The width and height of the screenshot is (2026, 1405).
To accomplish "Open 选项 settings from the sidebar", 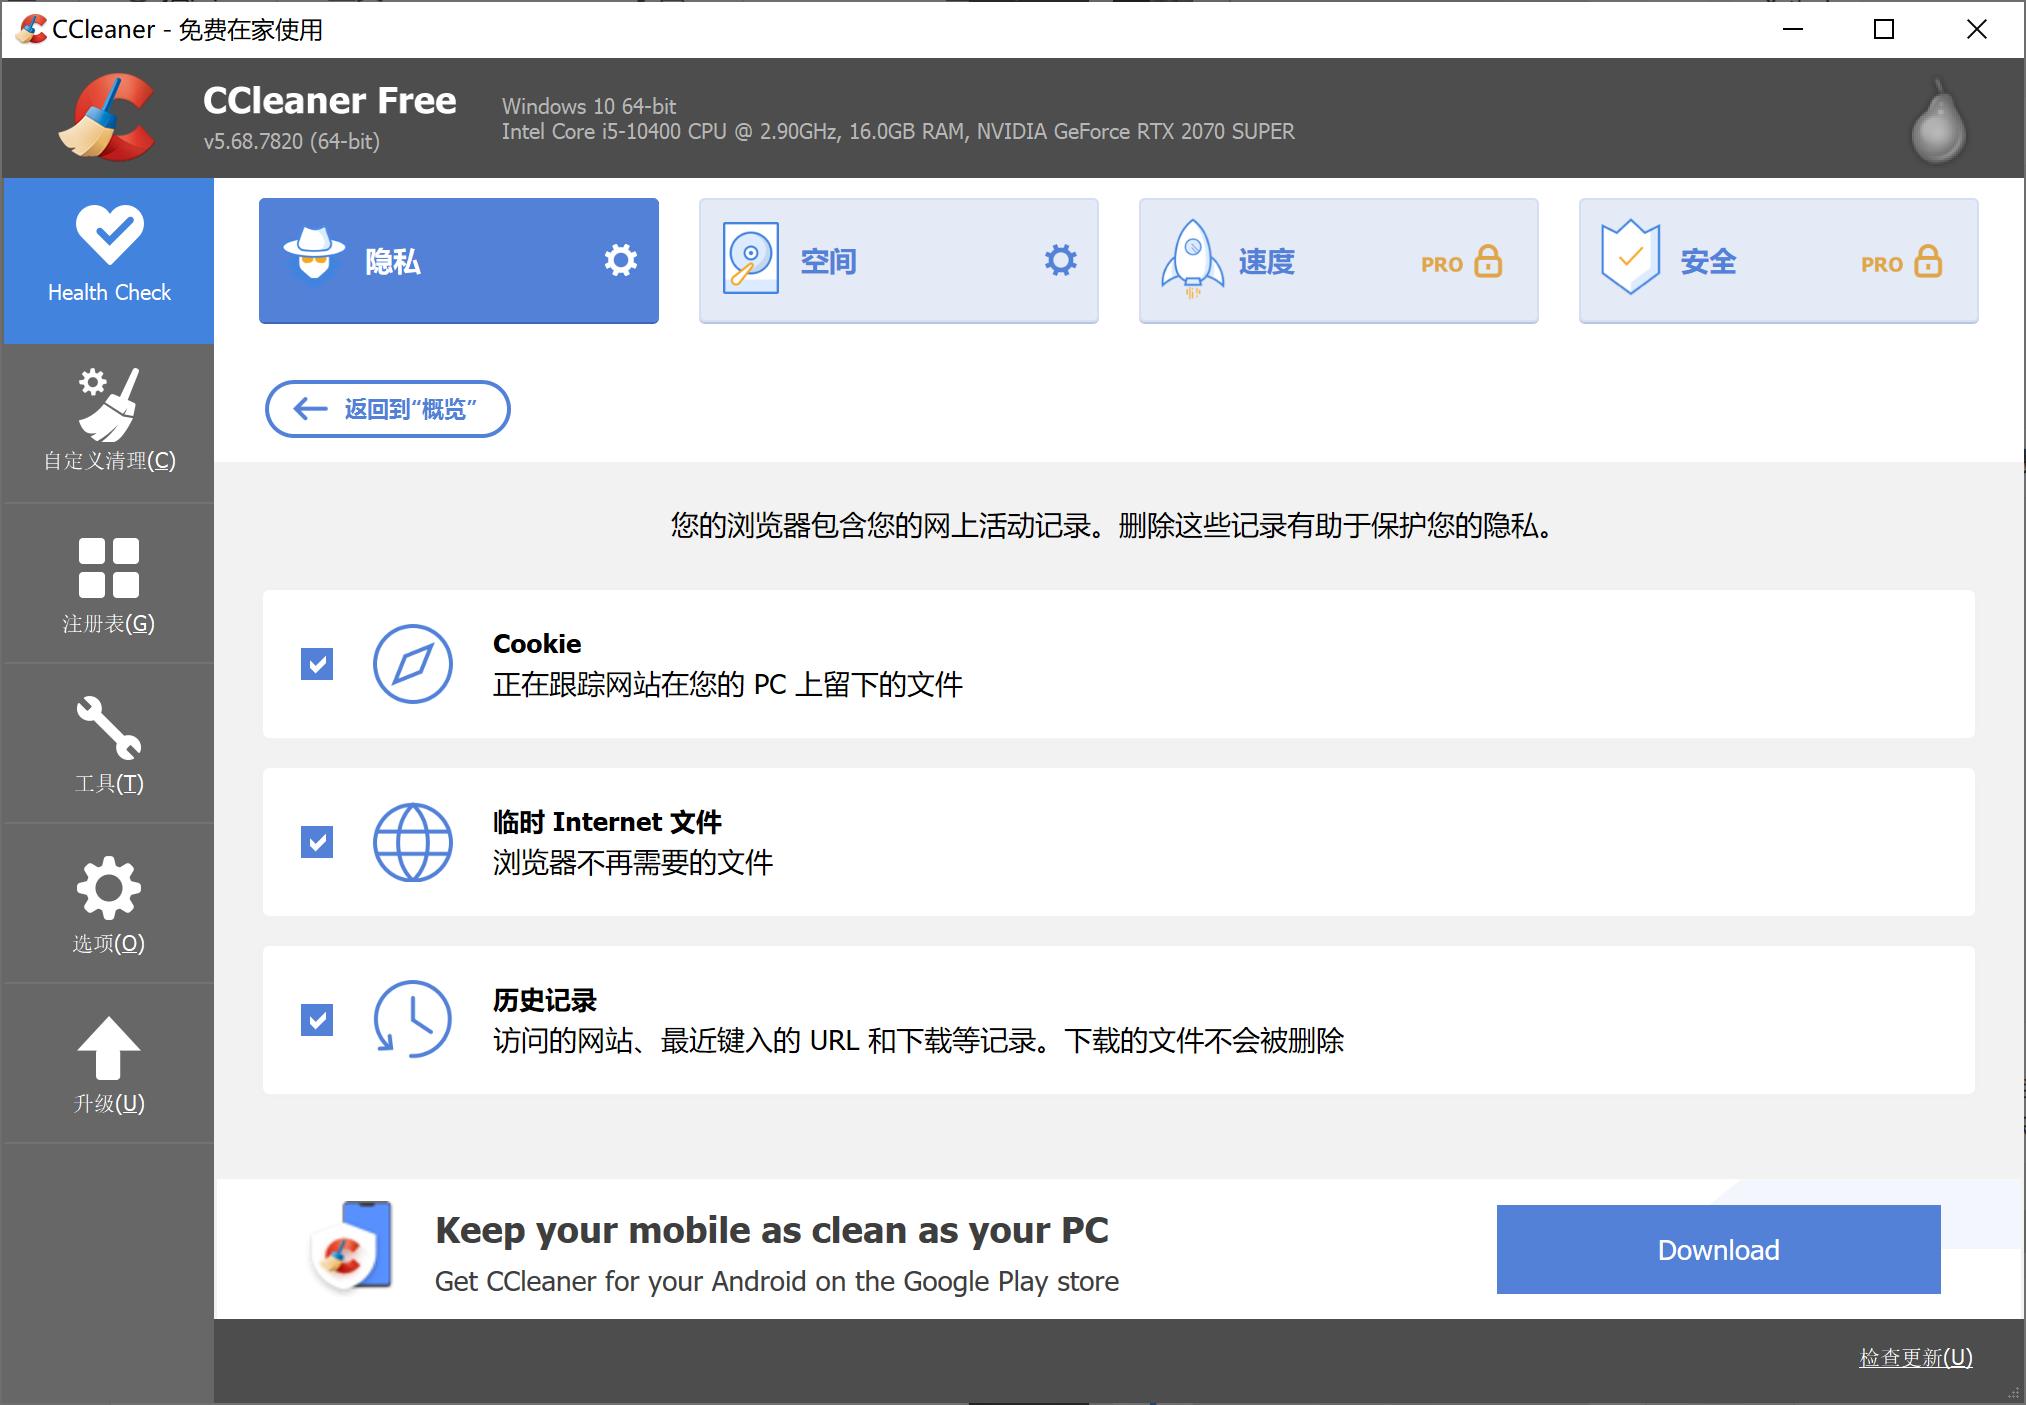I will [108, 902].
